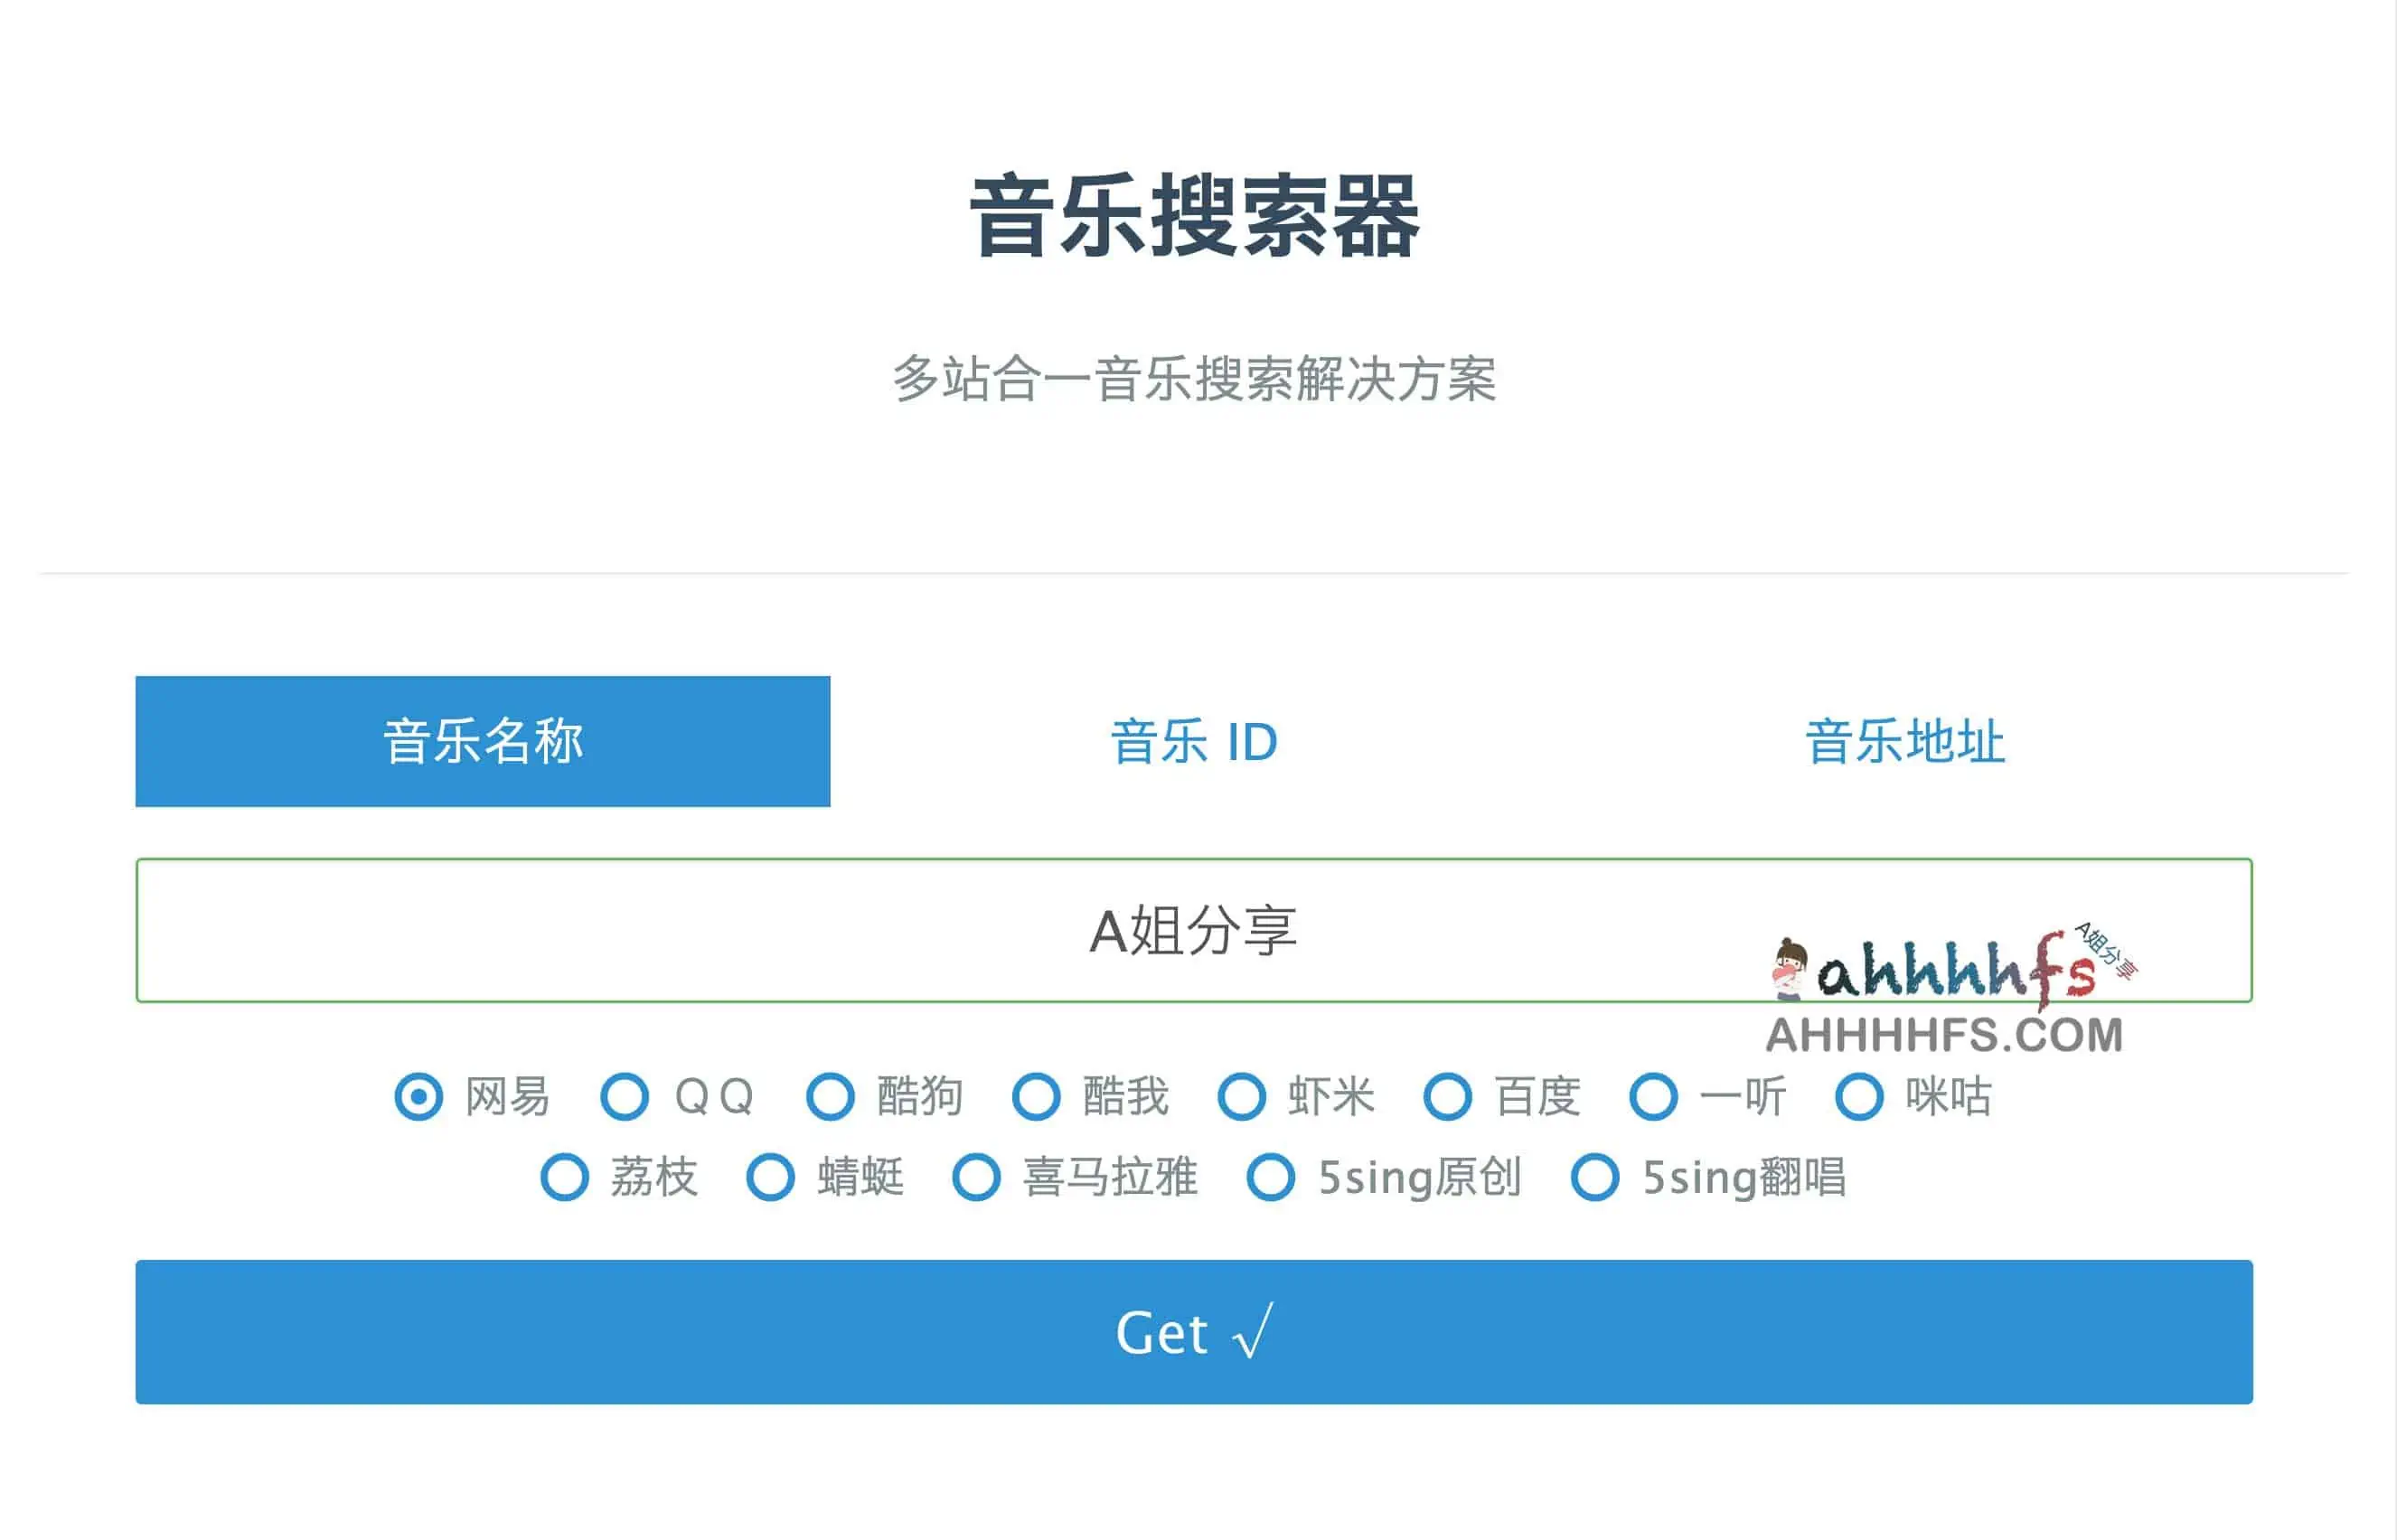Switch to the 音乐 ID tab
The image size is (2397, 1540).
point(1195,740)
